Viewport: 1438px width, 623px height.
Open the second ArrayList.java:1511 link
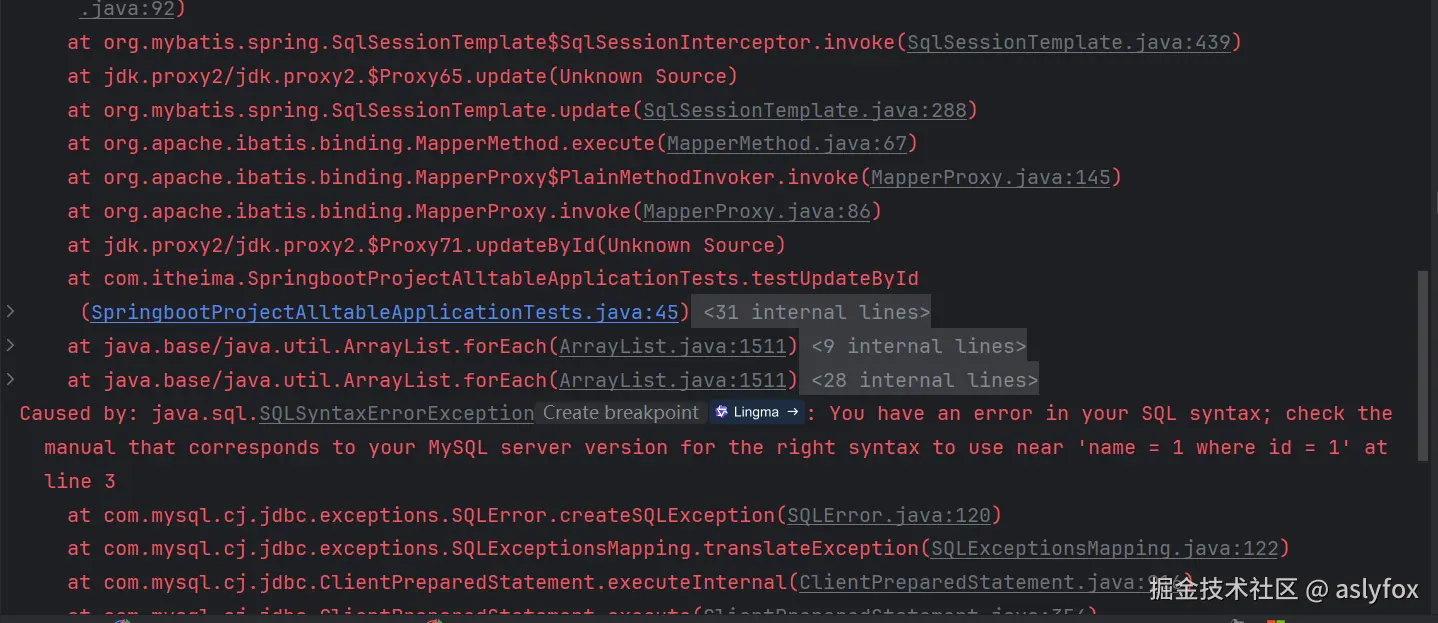click(x=673, y=379)
